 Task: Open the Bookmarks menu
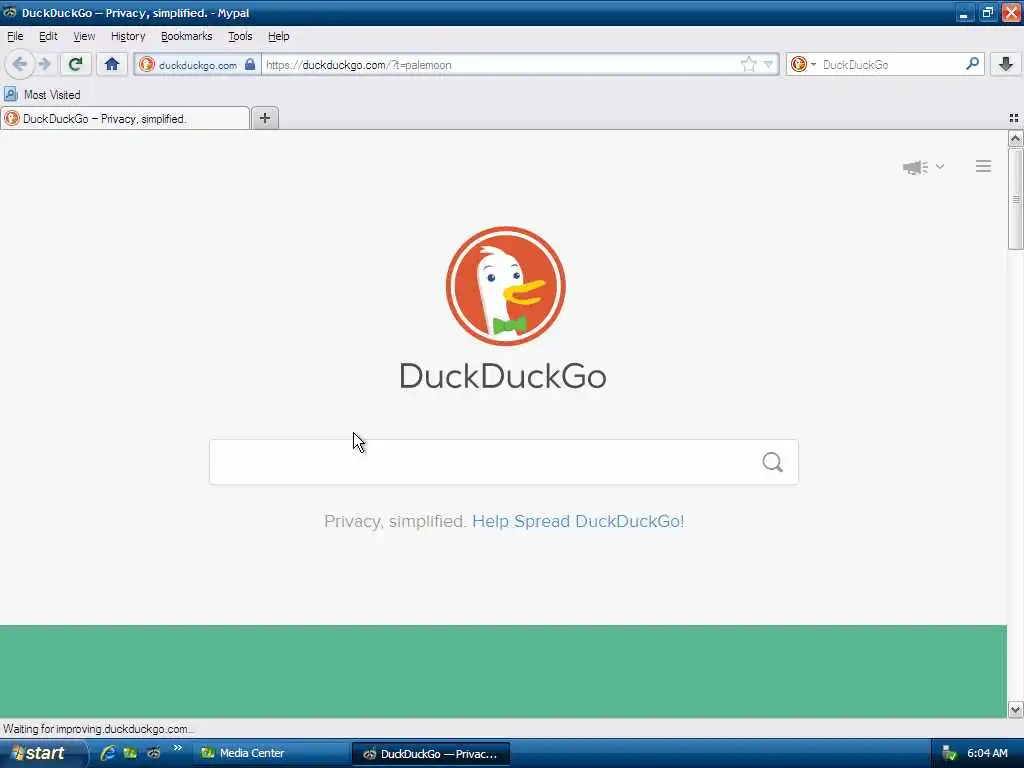[x=187, y=37]
